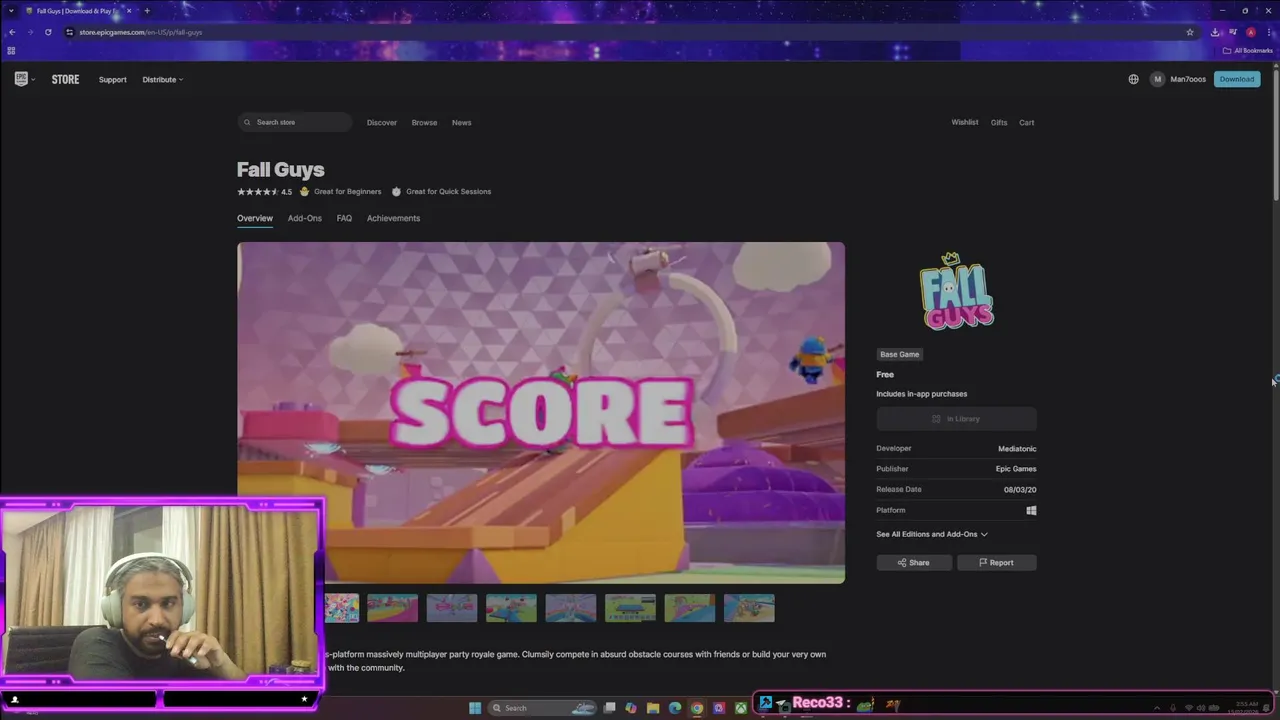Screen dimensions: 1280x720
Task: Open the Gifts link
Action: [x=999, y=122]
